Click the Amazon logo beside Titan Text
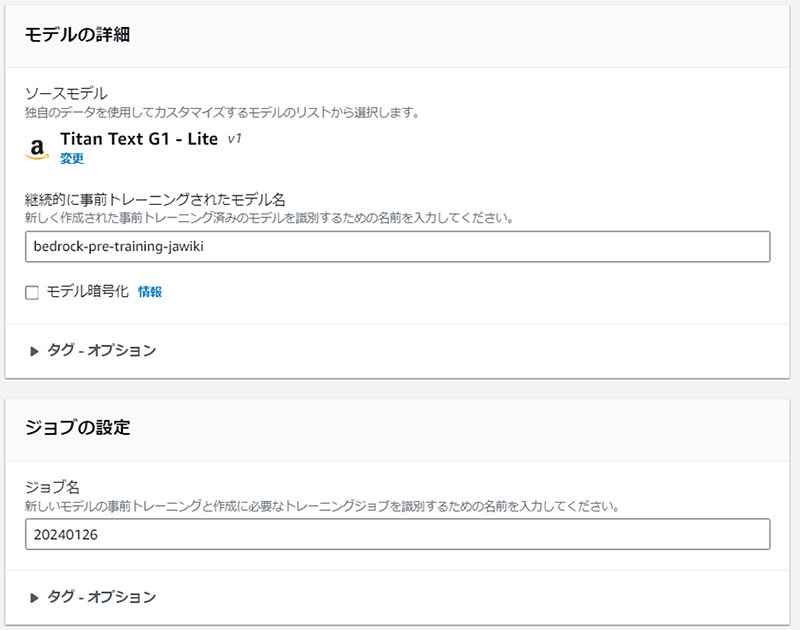The image size is (800, 630). pyautogui.click(x=37, y=148)
